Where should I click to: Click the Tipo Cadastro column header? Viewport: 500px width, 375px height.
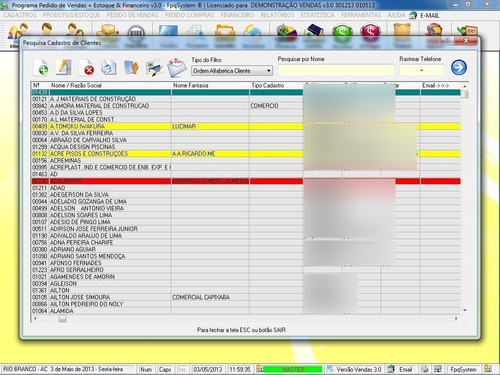point(276,85)
